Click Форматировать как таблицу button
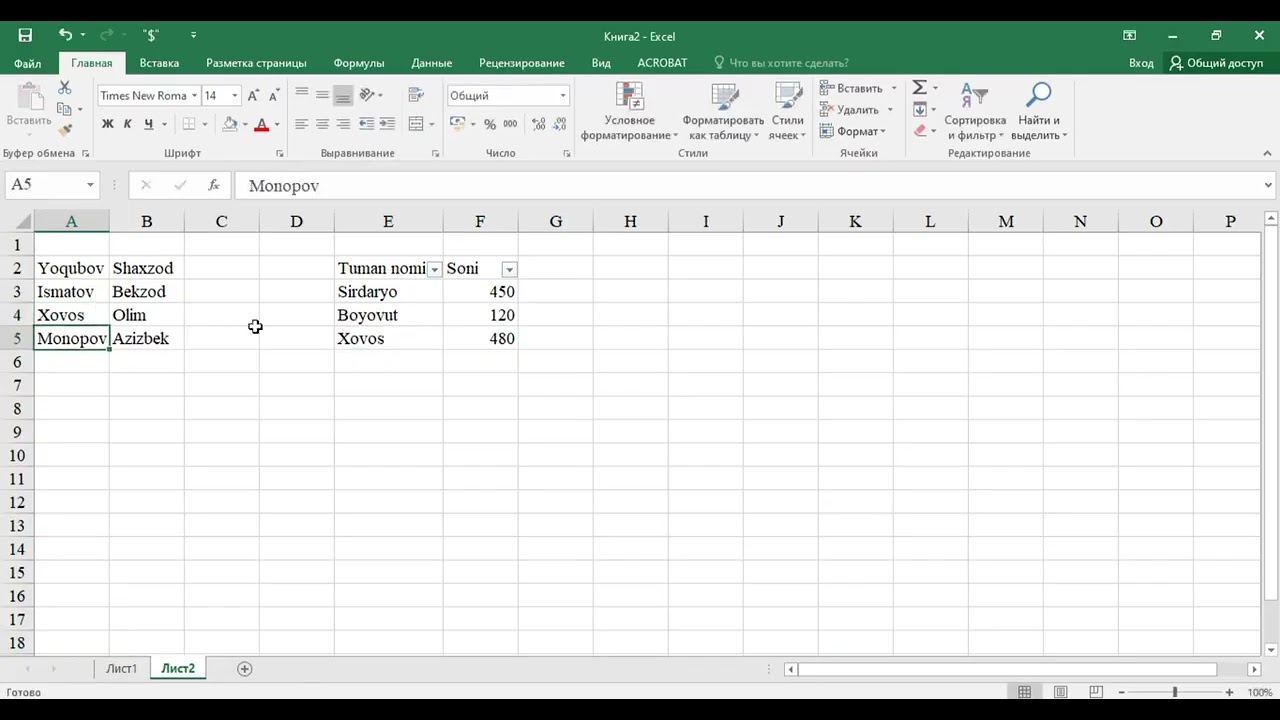 [x=723, y=111]
